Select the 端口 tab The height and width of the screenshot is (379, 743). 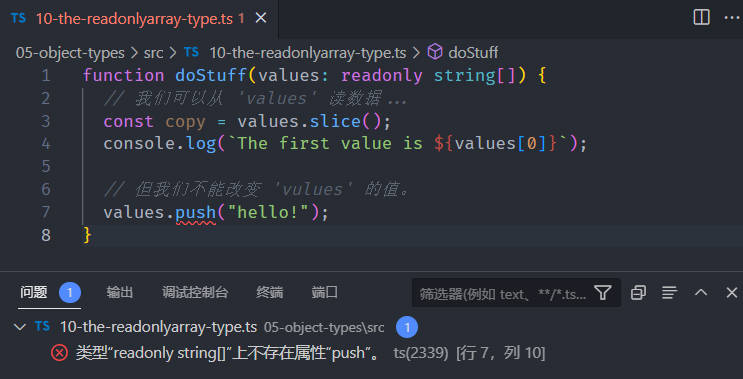click(x=325, y=293)
